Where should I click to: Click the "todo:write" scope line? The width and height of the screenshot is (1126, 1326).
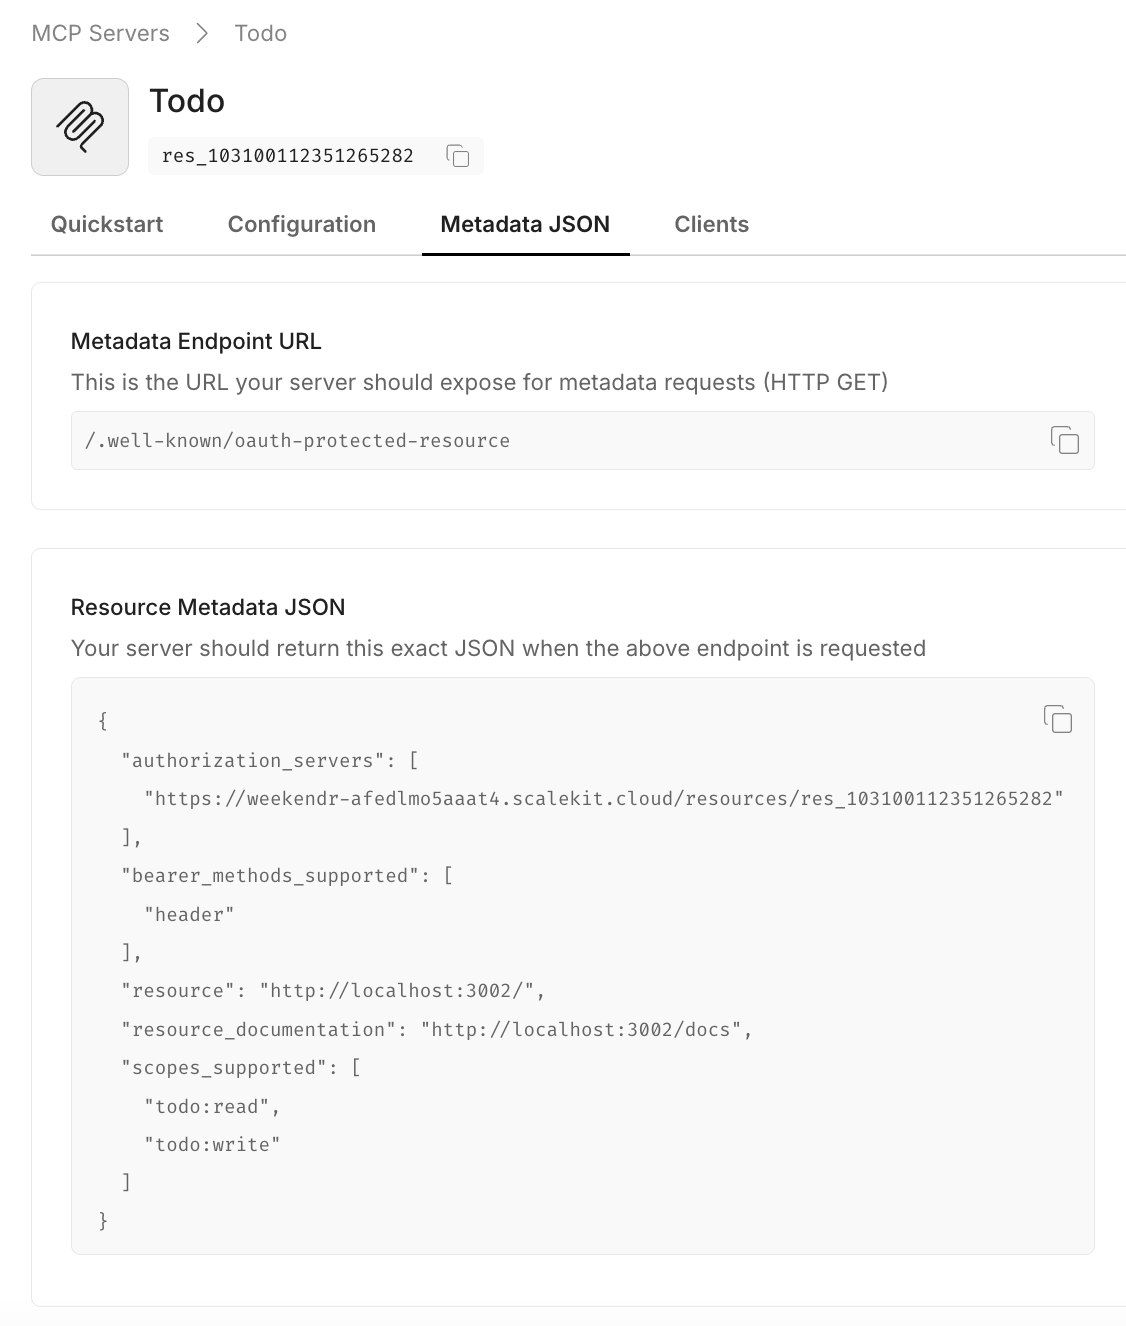click(x=212, y=1145)
